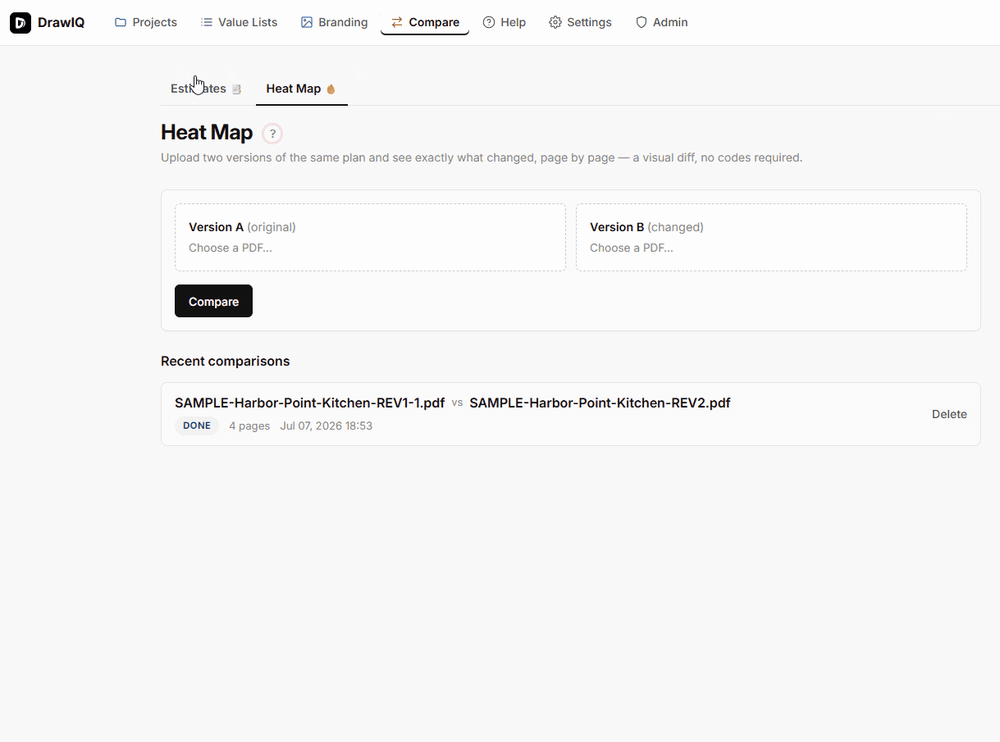
Task: Open Heat Map help tooltip question mark
Action: [x=272, y=133]
